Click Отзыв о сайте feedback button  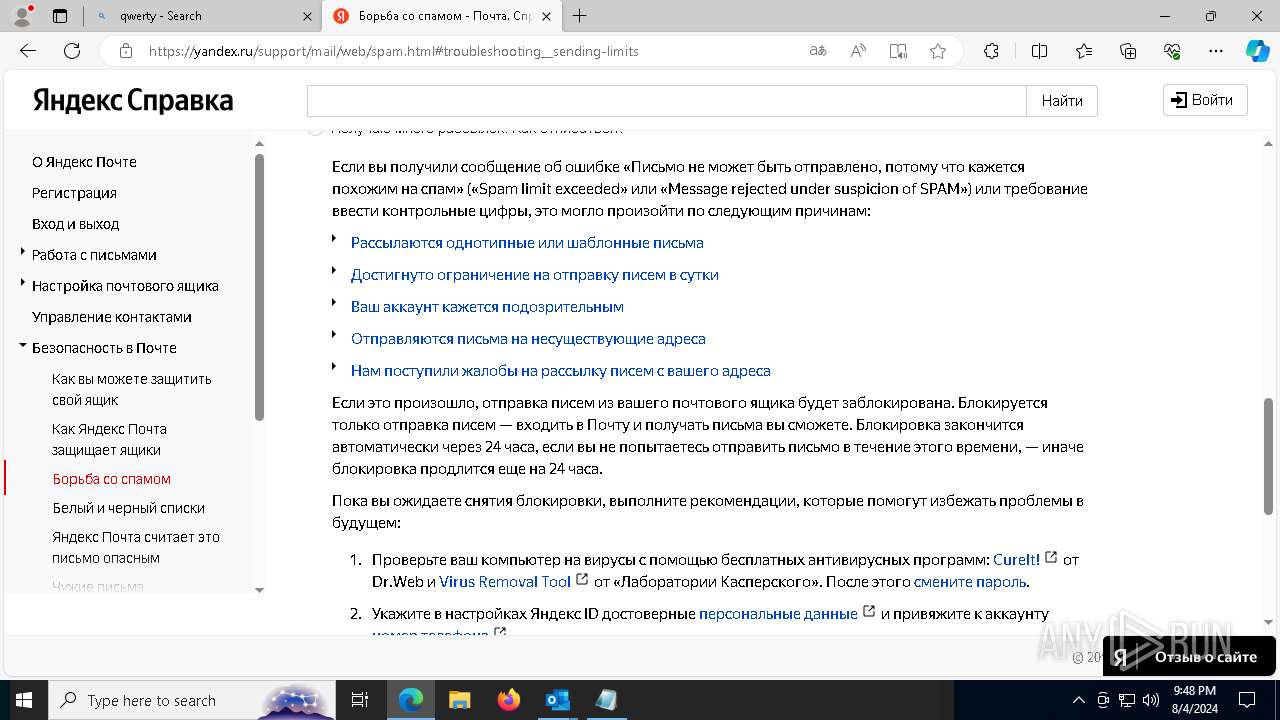[1189, 656]
